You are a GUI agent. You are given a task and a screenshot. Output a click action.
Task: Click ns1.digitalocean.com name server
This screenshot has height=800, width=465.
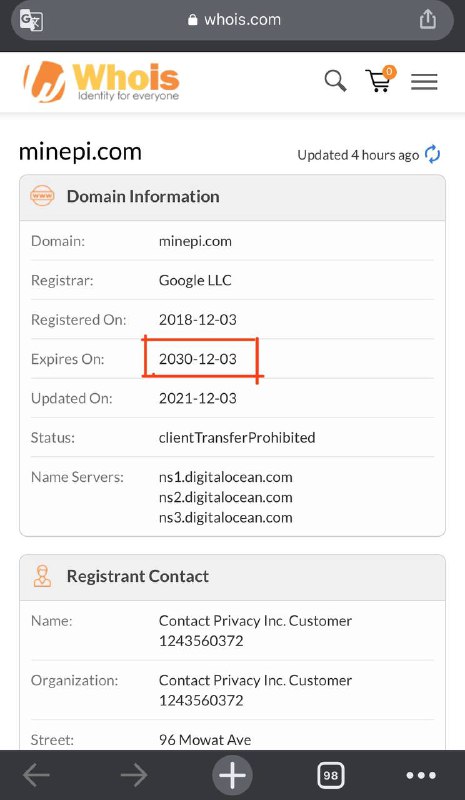(226, 478)
